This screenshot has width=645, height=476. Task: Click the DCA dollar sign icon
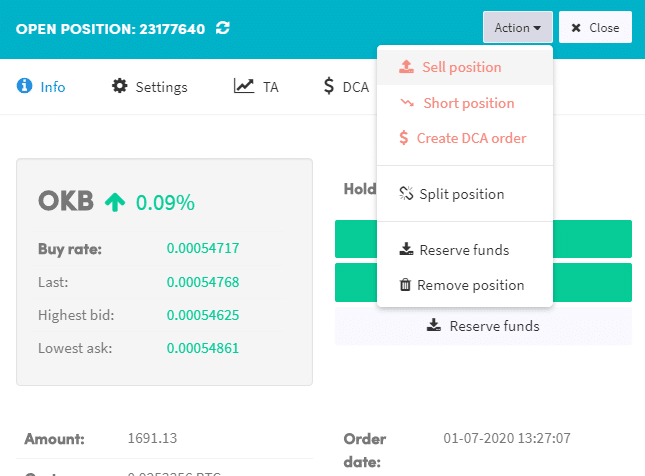[x=328, y=86]
